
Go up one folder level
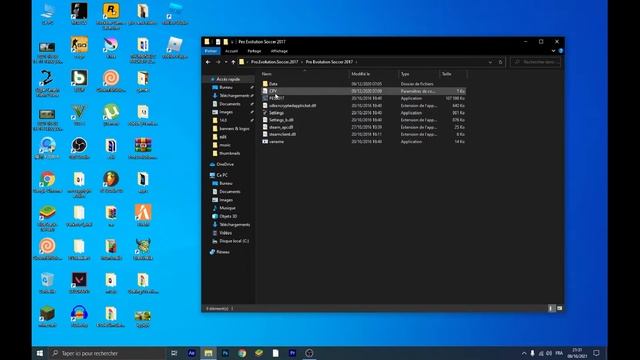[x=233, y=62]
